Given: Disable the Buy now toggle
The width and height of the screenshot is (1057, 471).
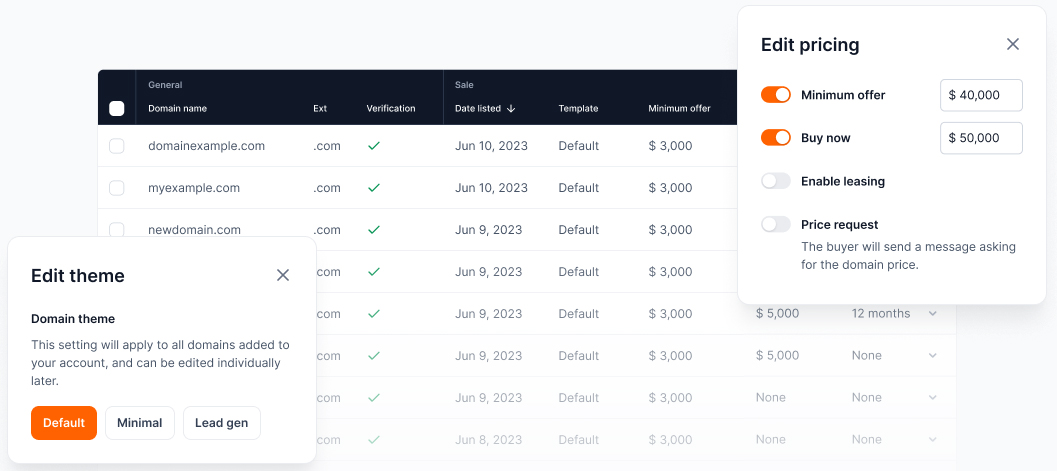Looking at the screenshot, I should [776, 138].
